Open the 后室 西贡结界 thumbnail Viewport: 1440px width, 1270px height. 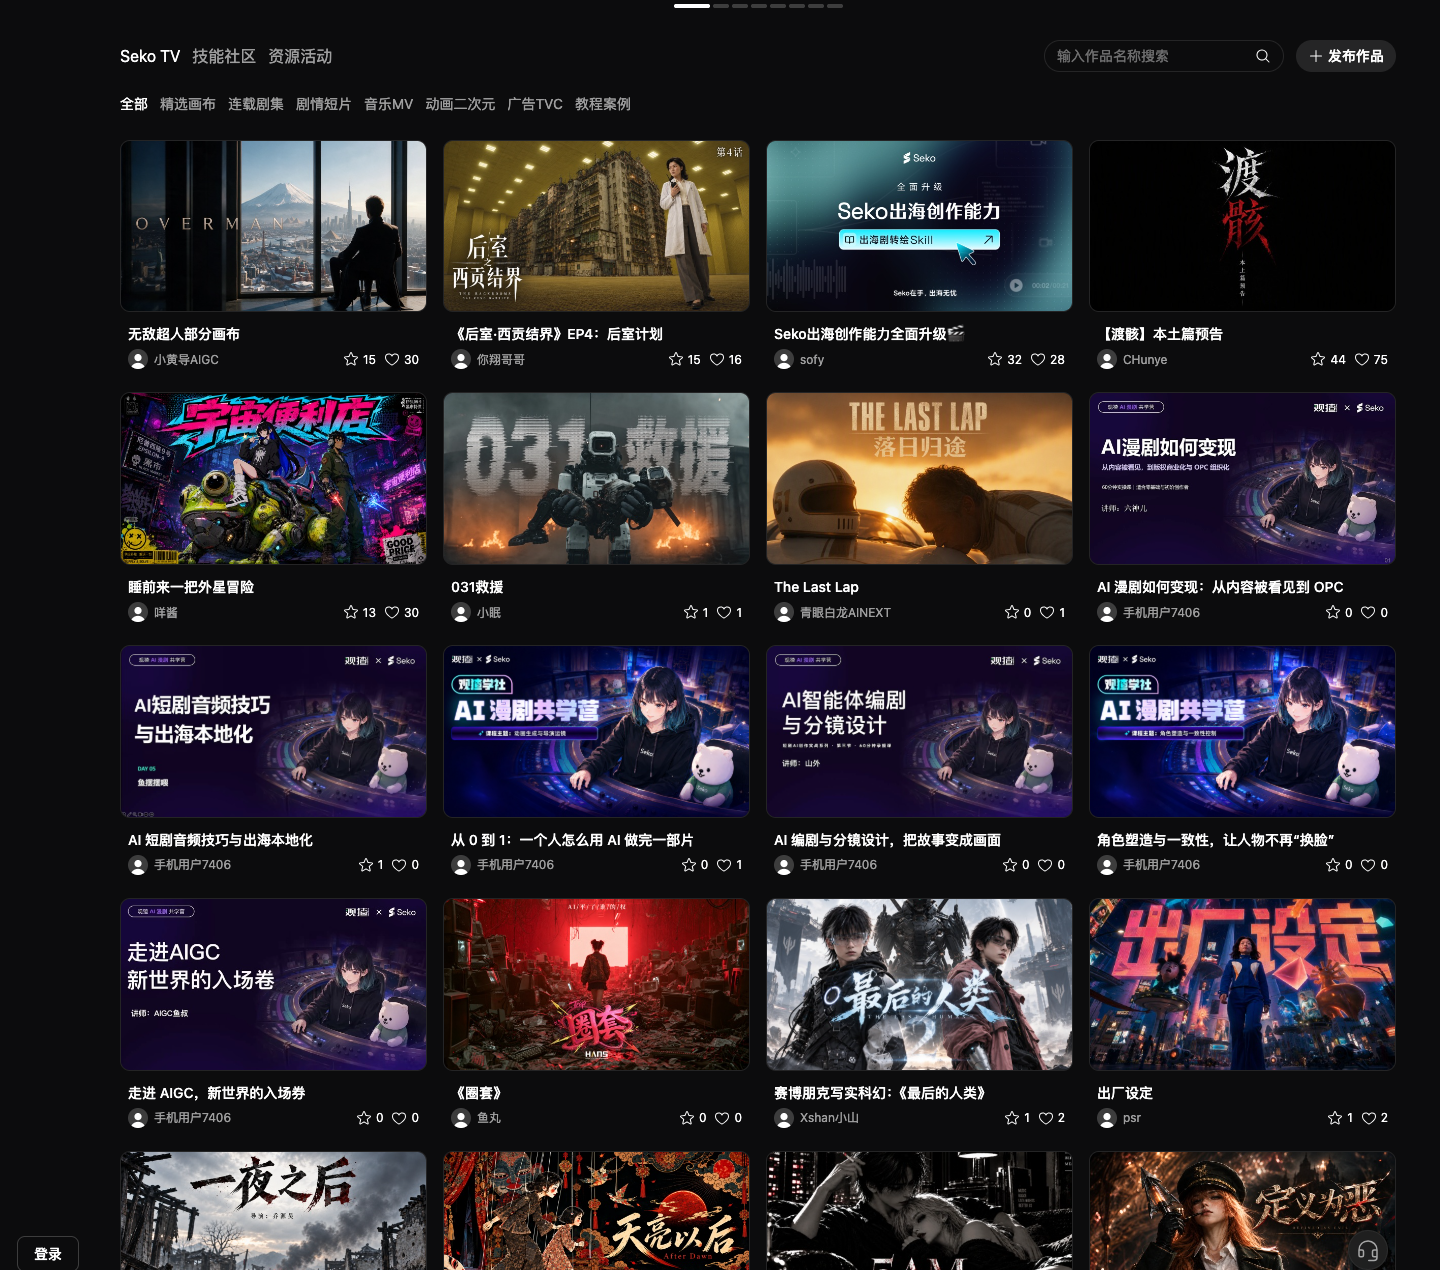(x=596, y=226)
